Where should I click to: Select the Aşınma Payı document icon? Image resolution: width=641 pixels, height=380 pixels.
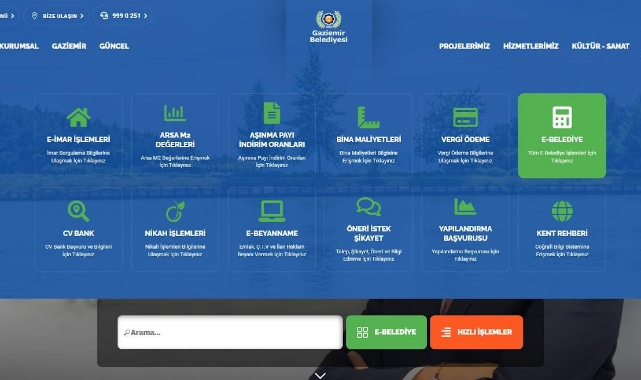[272, 113]
